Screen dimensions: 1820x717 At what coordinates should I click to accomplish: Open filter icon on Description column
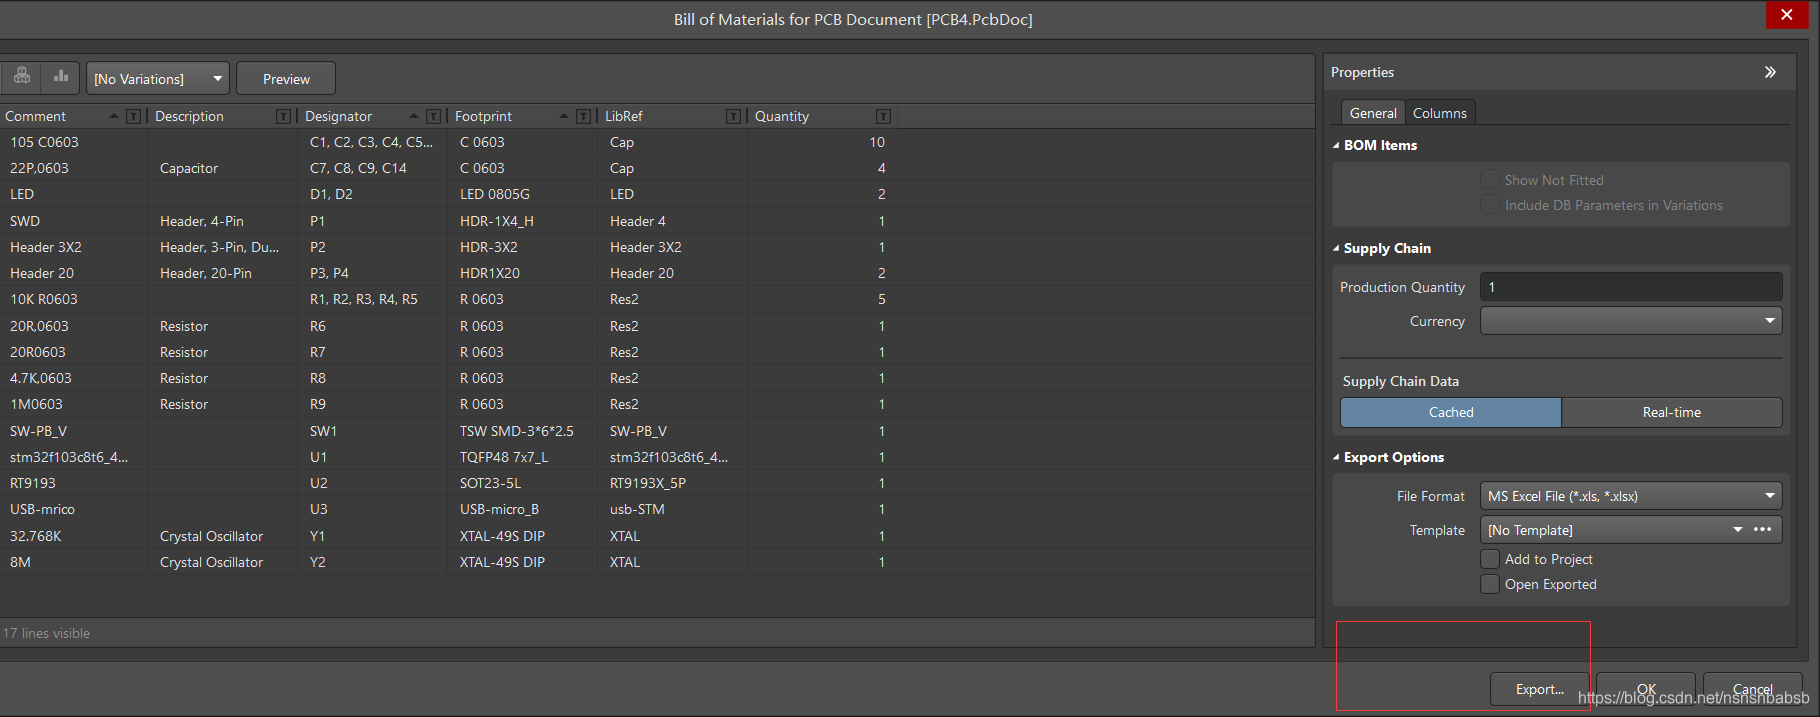283,117
